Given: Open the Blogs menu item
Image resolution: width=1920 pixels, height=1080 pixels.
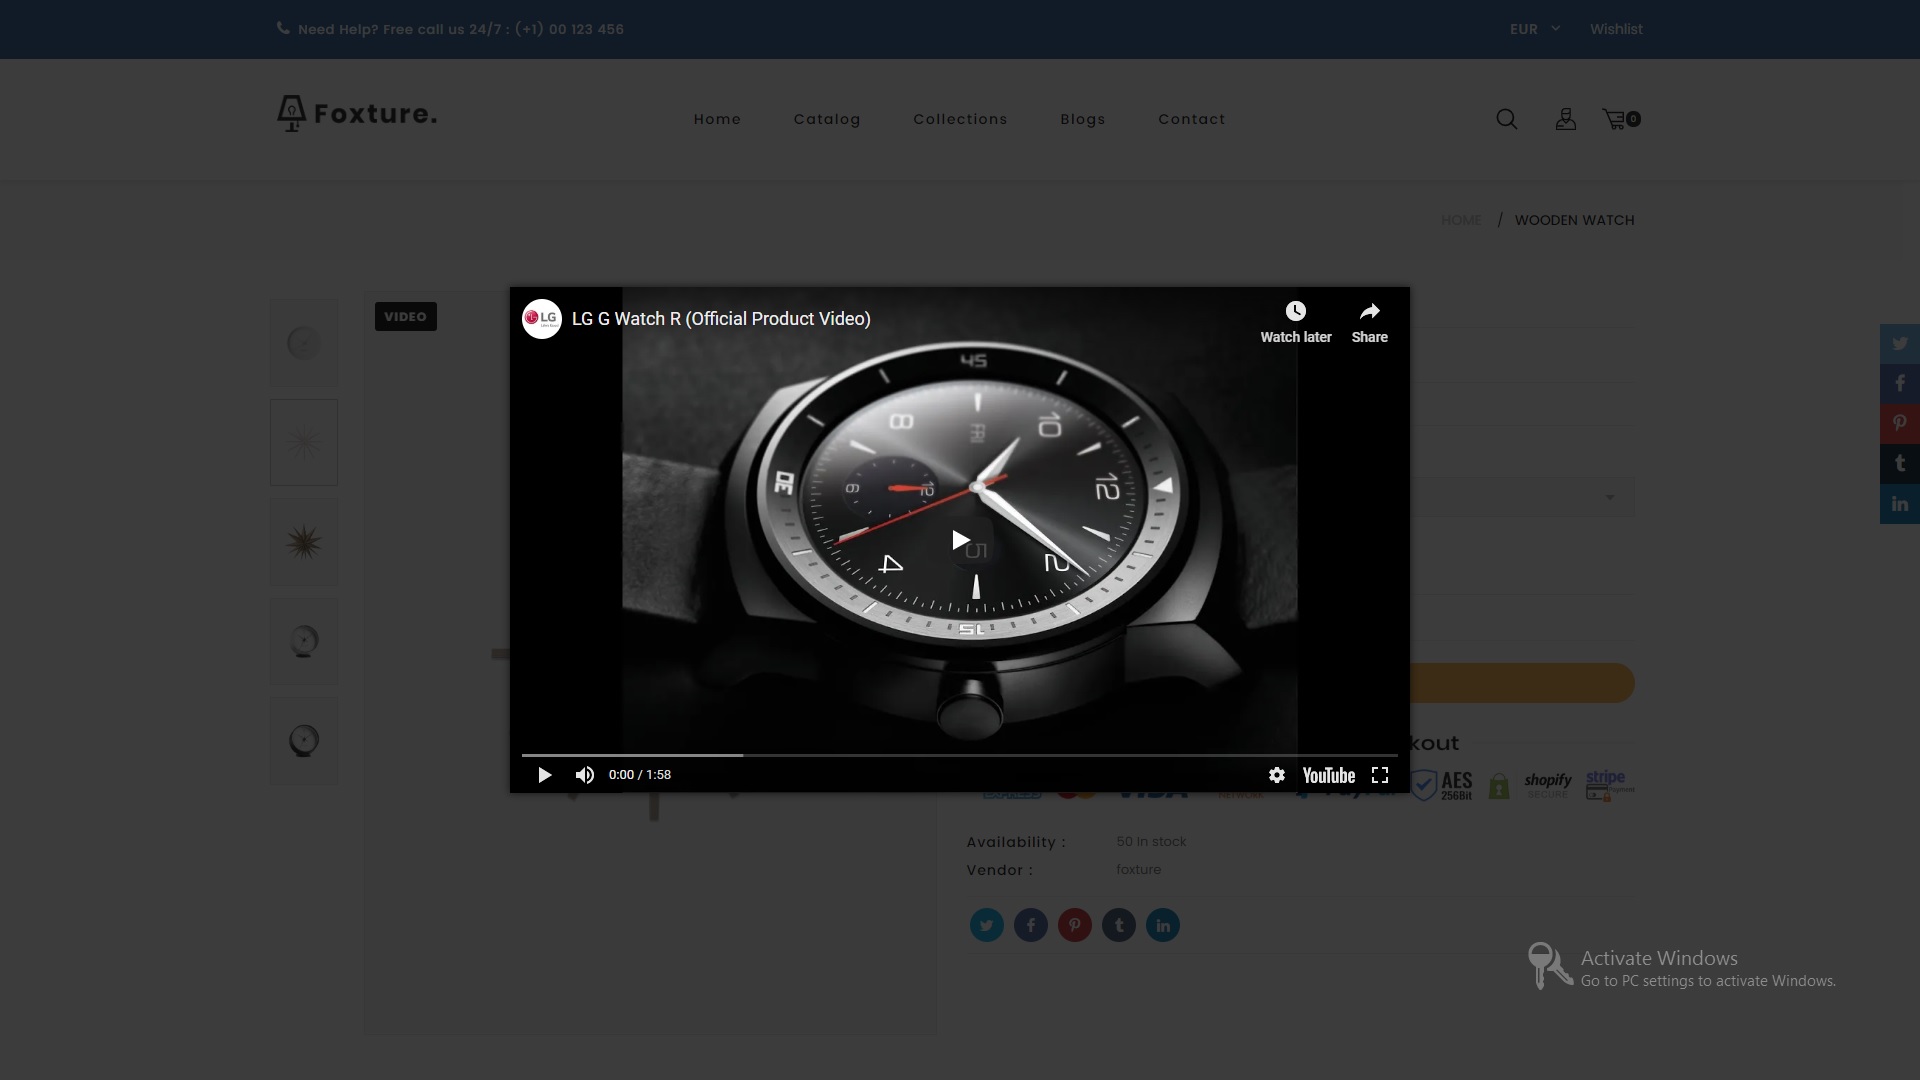Looking at the screenshot, I should click(1083, 119).
